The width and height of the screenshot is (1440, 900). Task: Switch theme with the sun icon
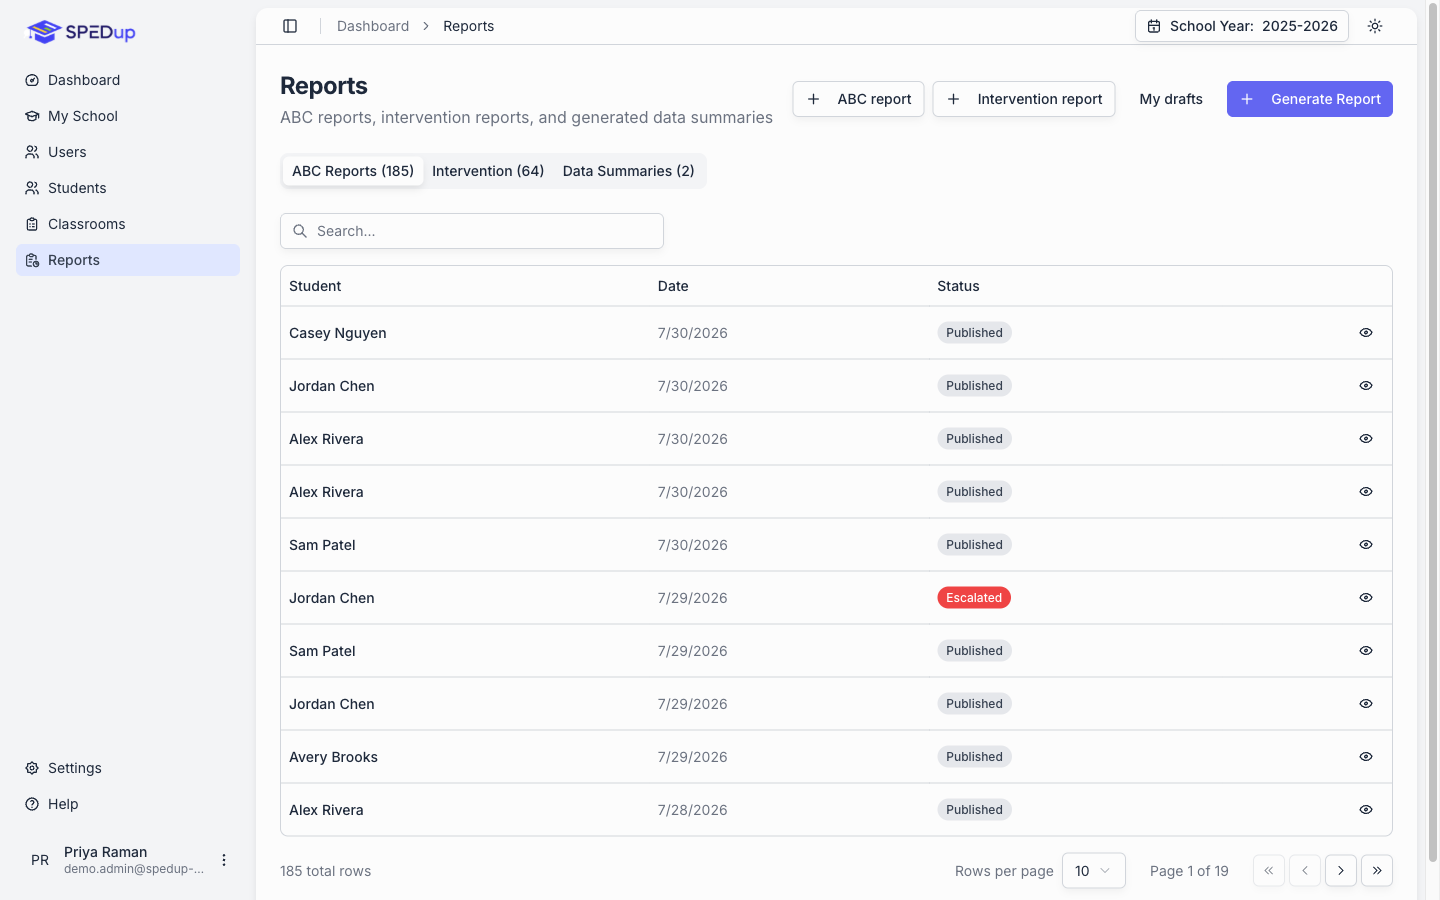tap(1375, 26)
